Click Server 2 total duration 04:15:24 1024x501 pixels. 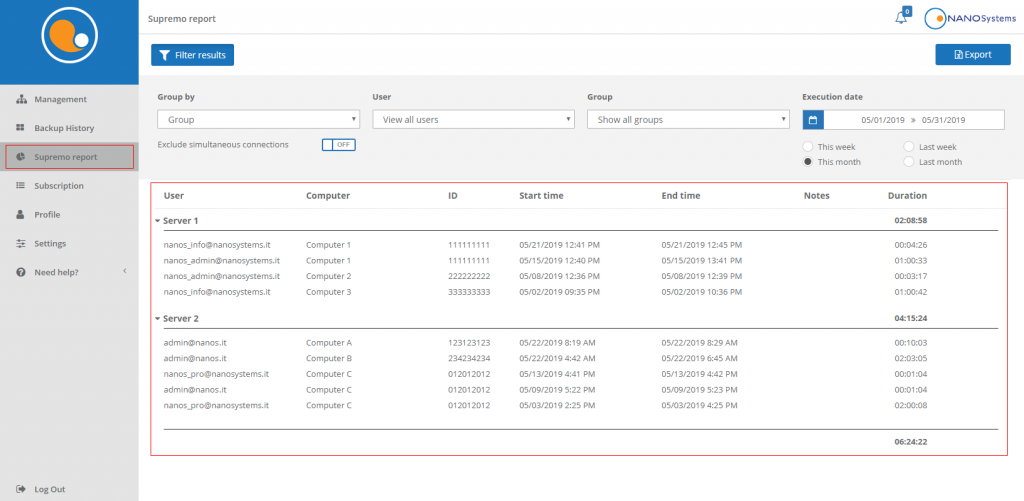coord(911,319)
